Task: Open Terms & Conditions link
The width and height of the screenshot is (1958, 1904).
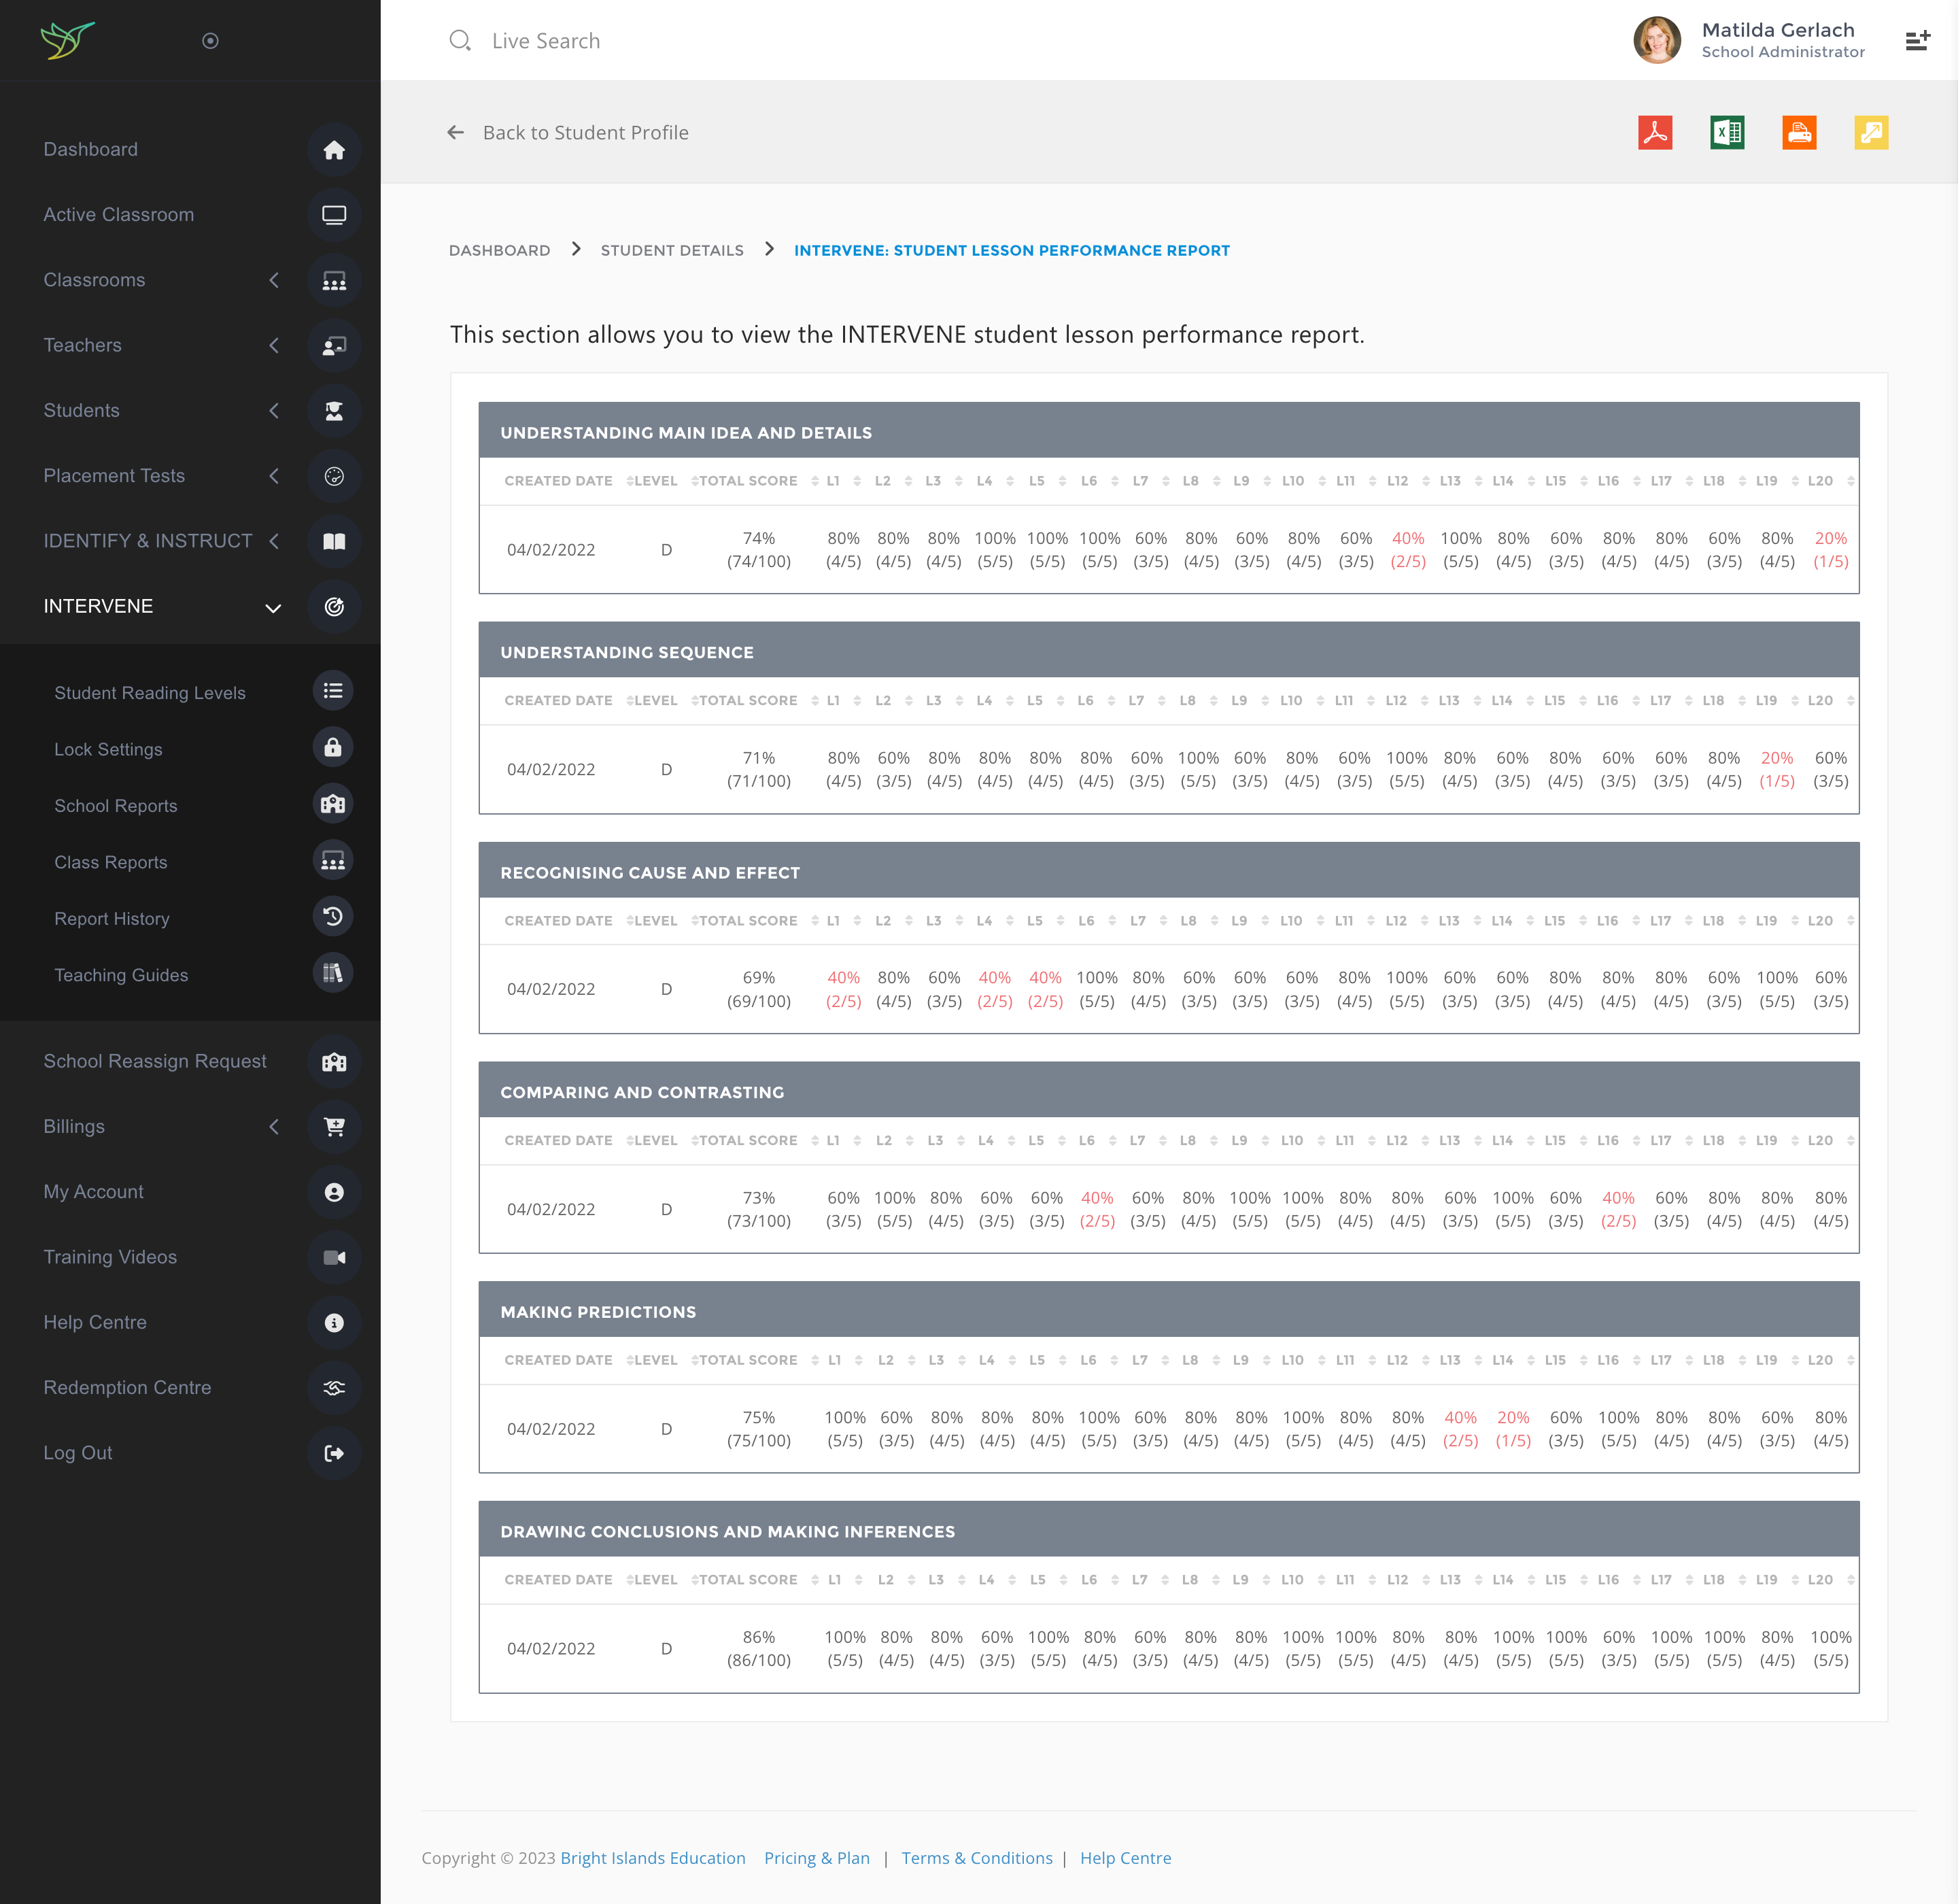Action: [x=976, y=1858]
